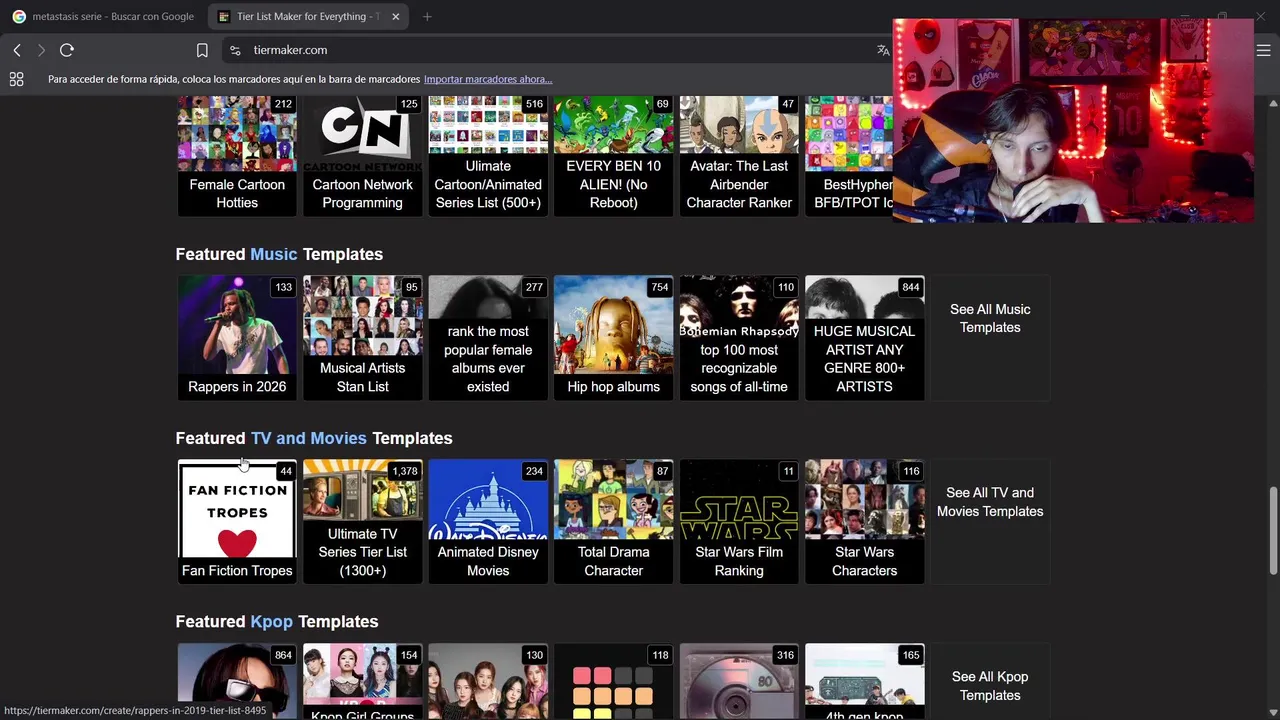Open the 4th gen kpop template
1280x720 pixels.
click(865, 682)
